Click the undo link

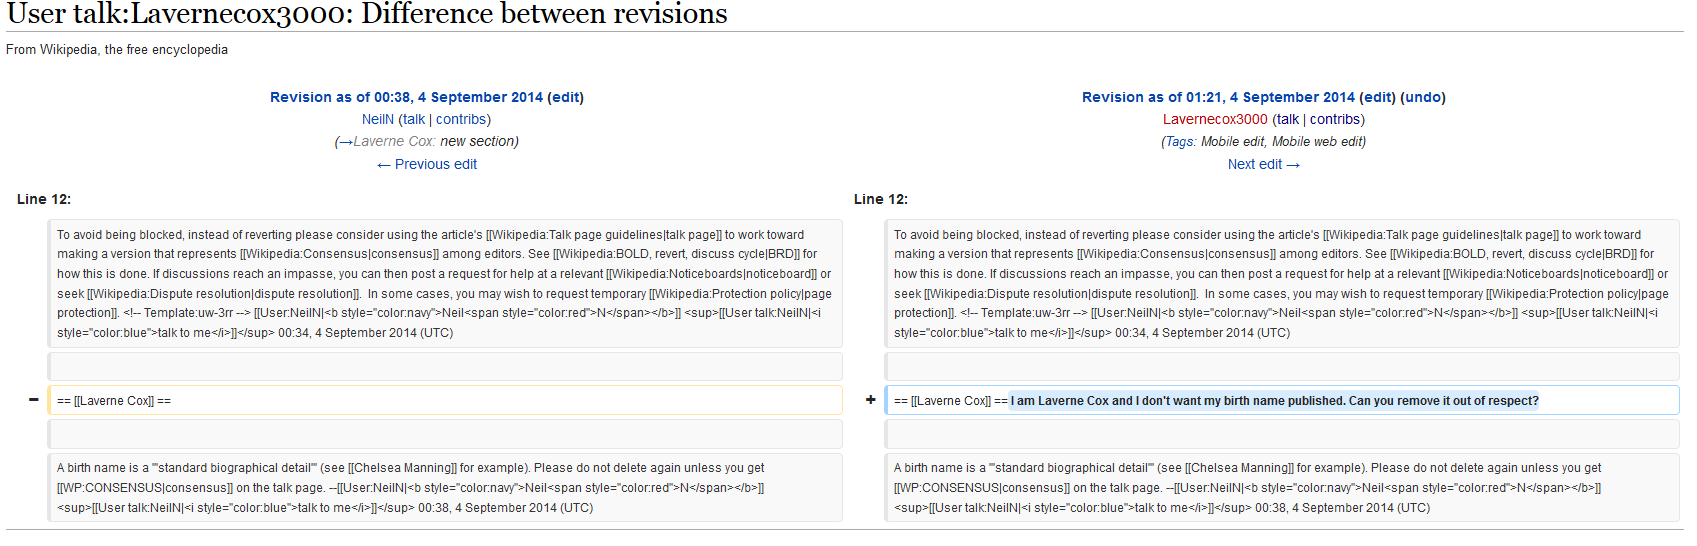[x=1424, y=97]
